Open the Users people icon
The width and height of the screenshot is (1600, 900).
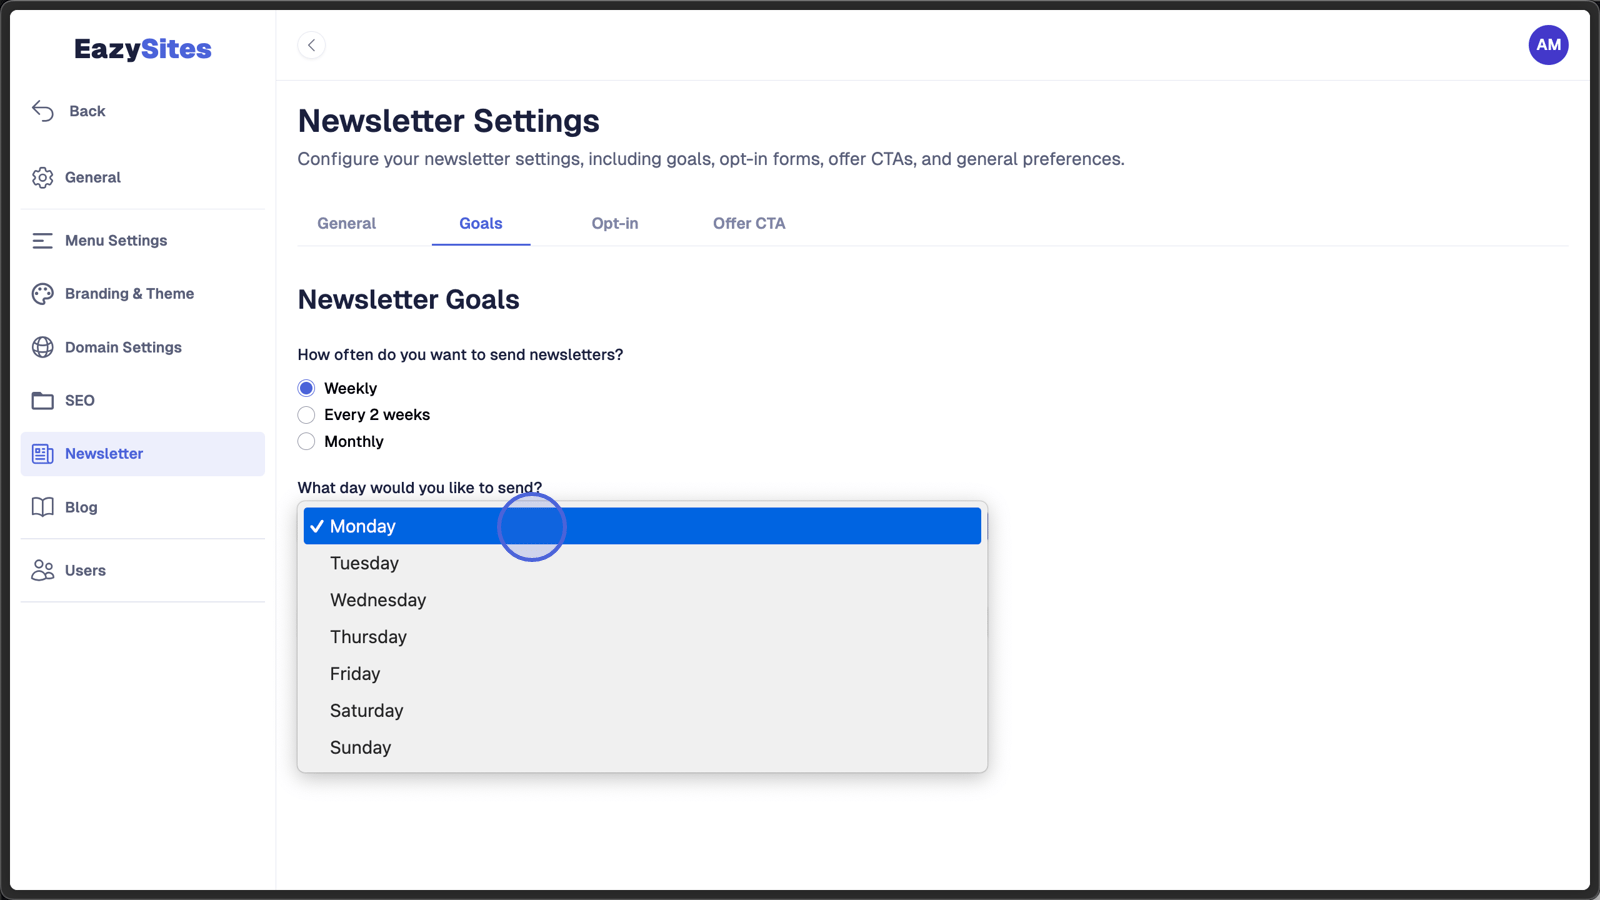[x=42, y=570]
